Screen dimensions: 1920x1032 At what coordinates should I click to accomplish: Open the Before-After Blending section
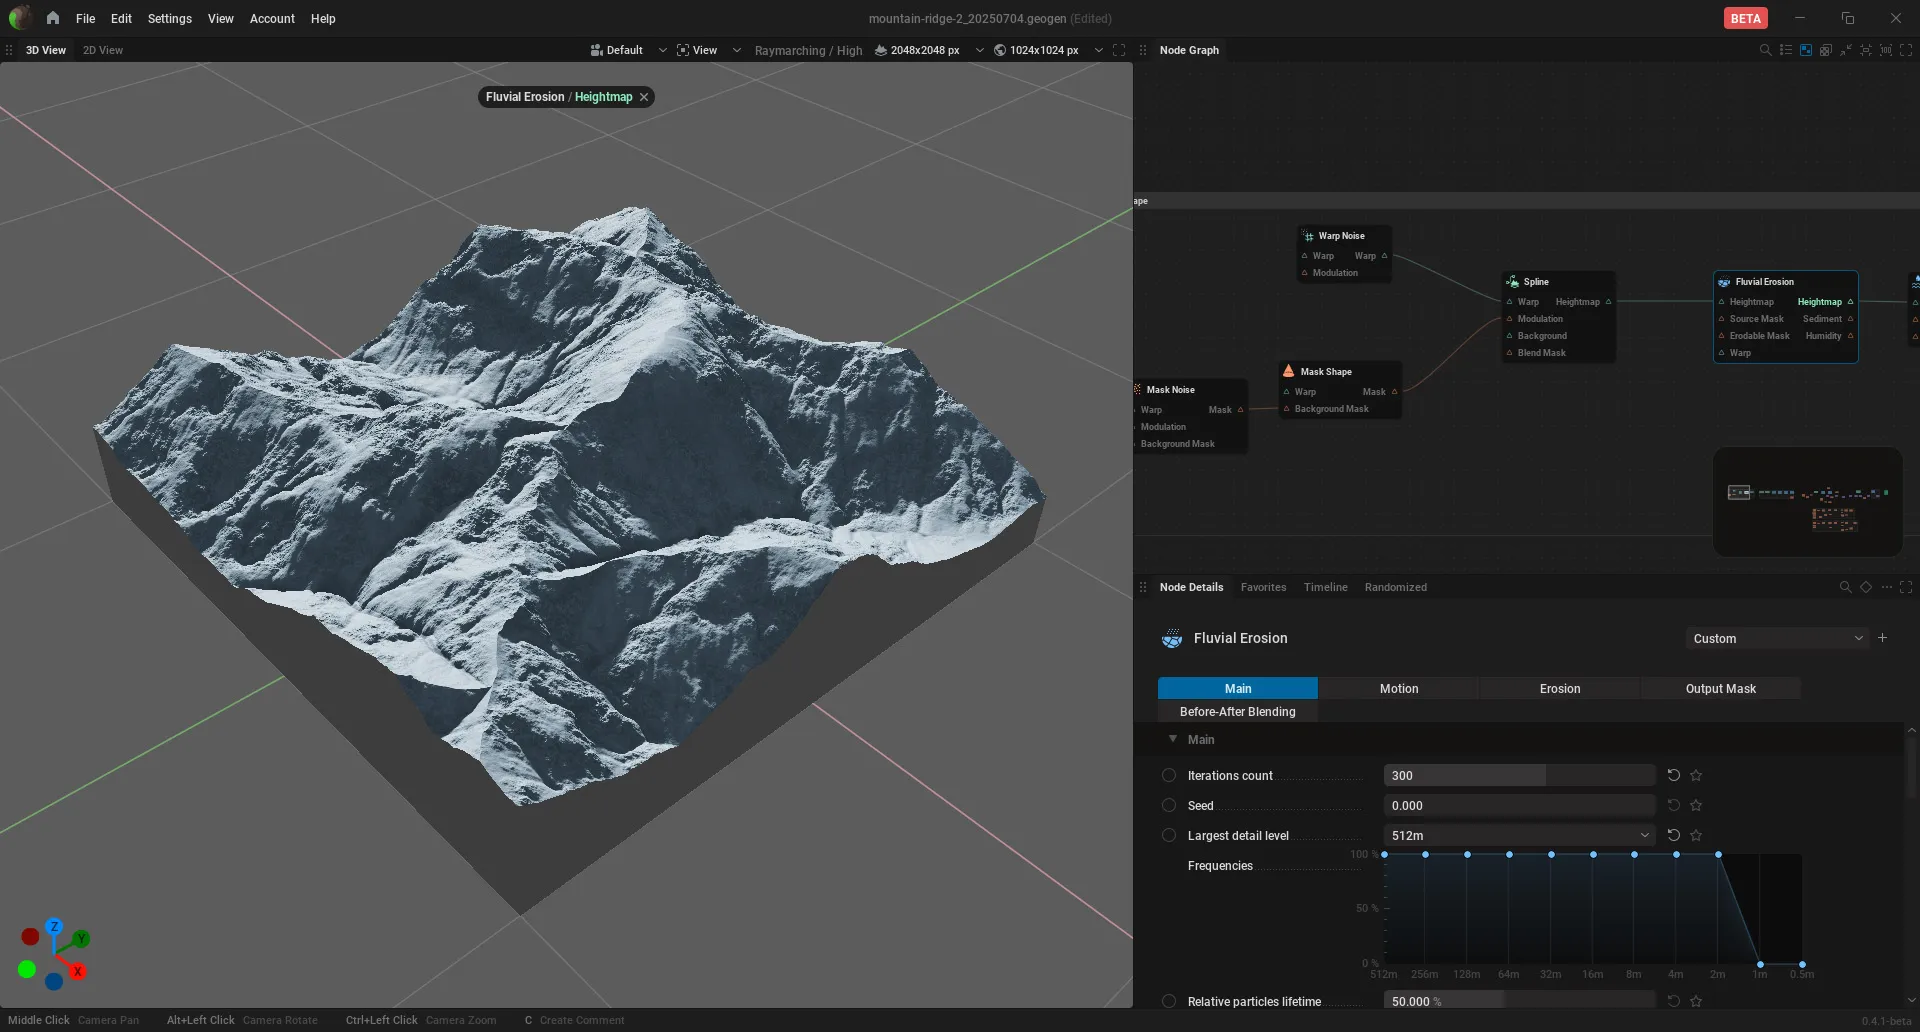[1237, 711]
